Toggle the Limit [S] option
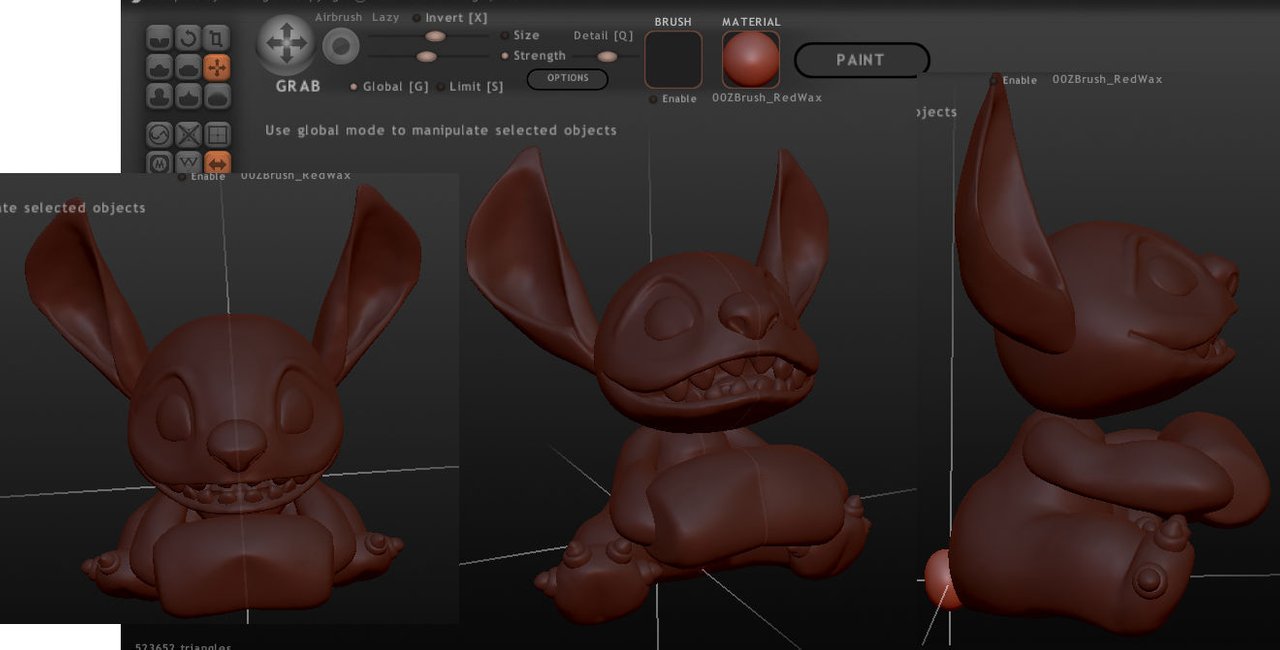This screenshot has height=650, width=1280. 469,86
